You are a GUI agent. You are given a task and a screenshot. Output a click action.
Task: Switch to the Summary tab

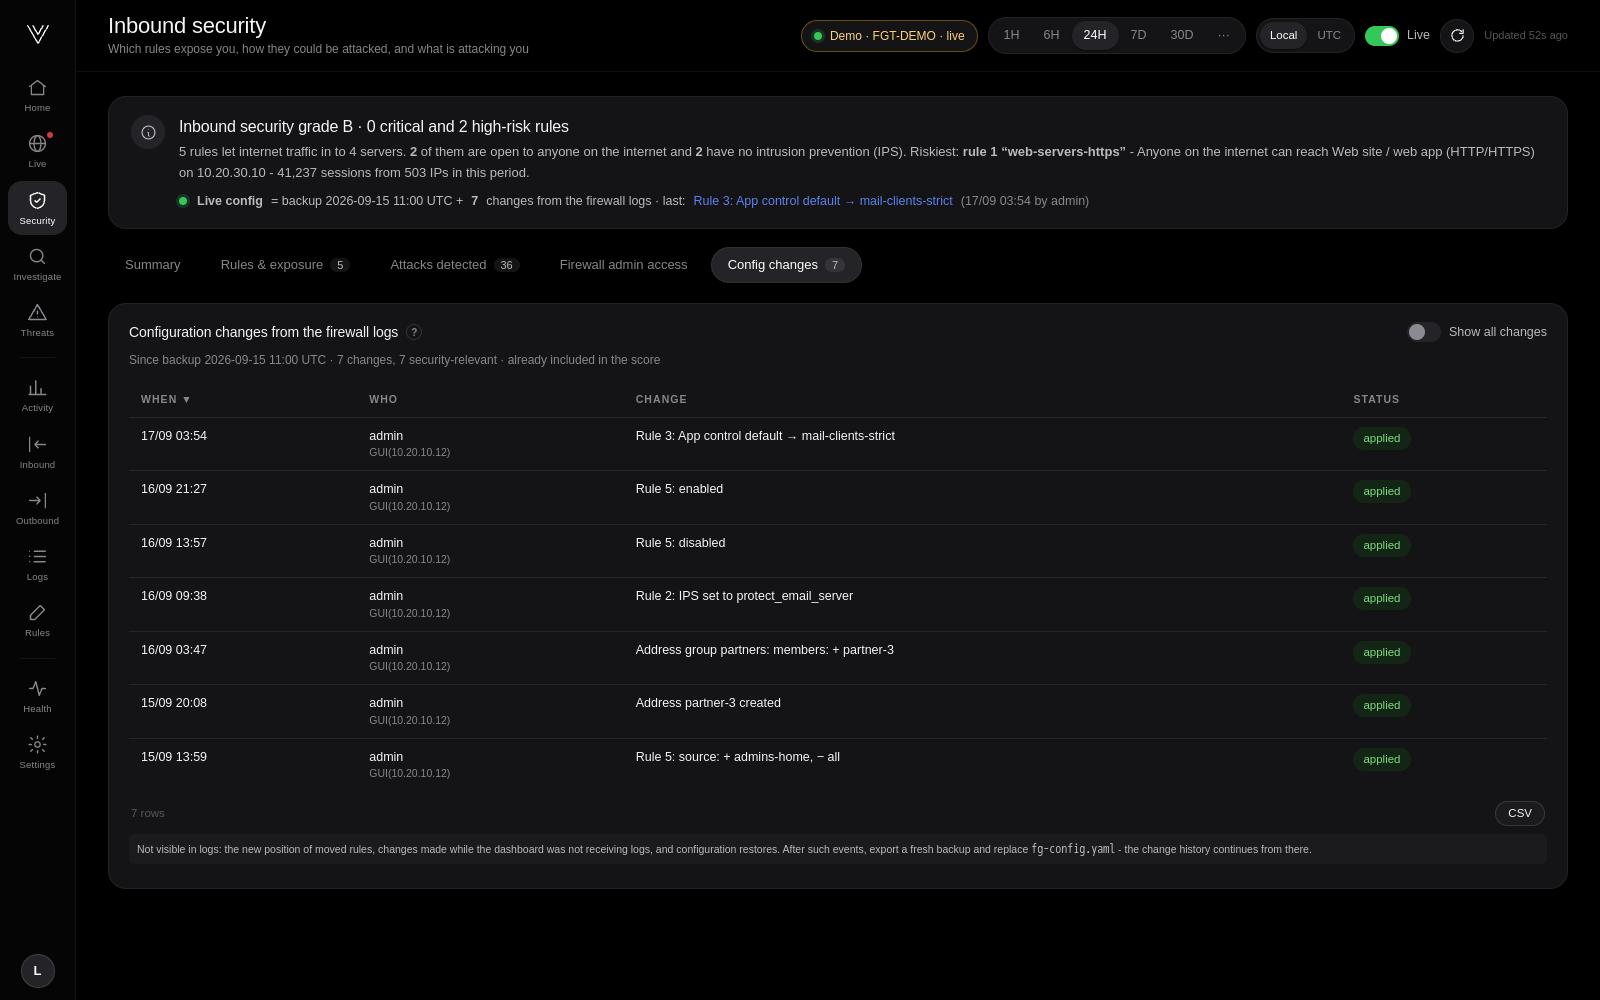[153, 265]
